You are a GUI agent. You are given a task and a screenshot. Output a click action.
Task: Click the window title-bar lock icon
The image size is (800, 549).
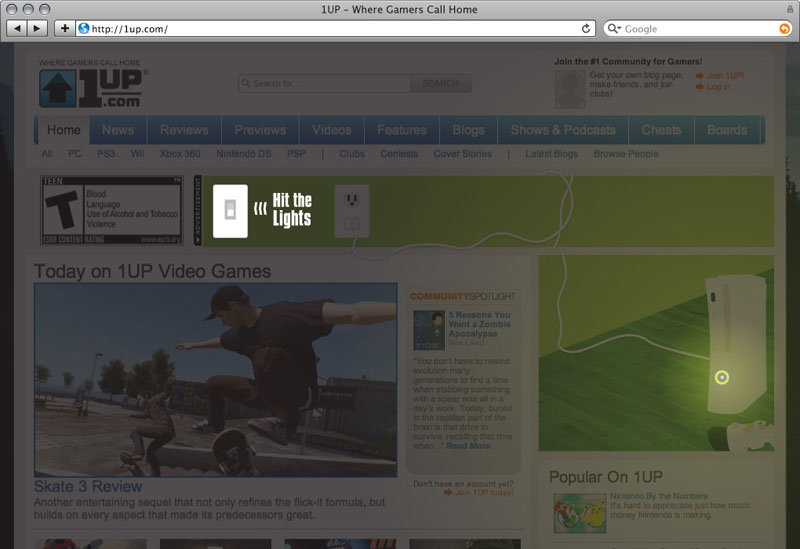click(790, 9)
